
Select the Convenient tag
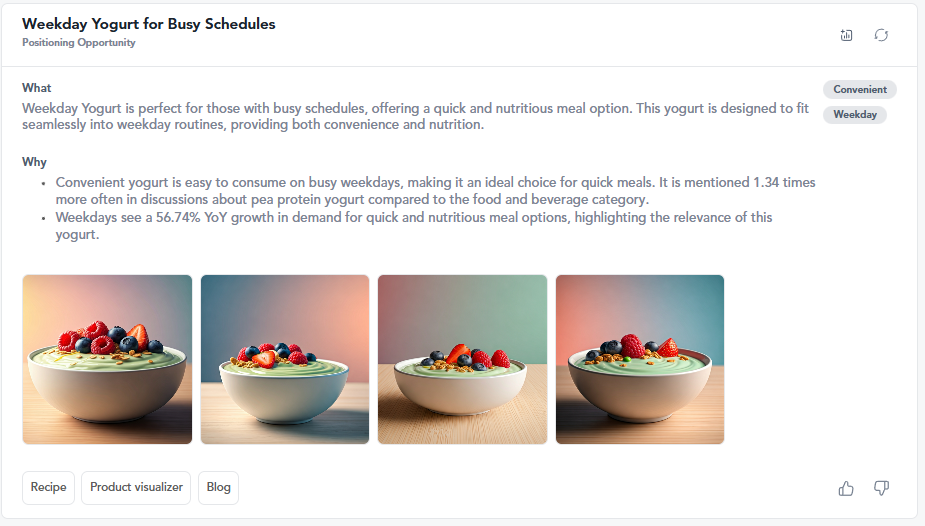[x=860, y=90]
